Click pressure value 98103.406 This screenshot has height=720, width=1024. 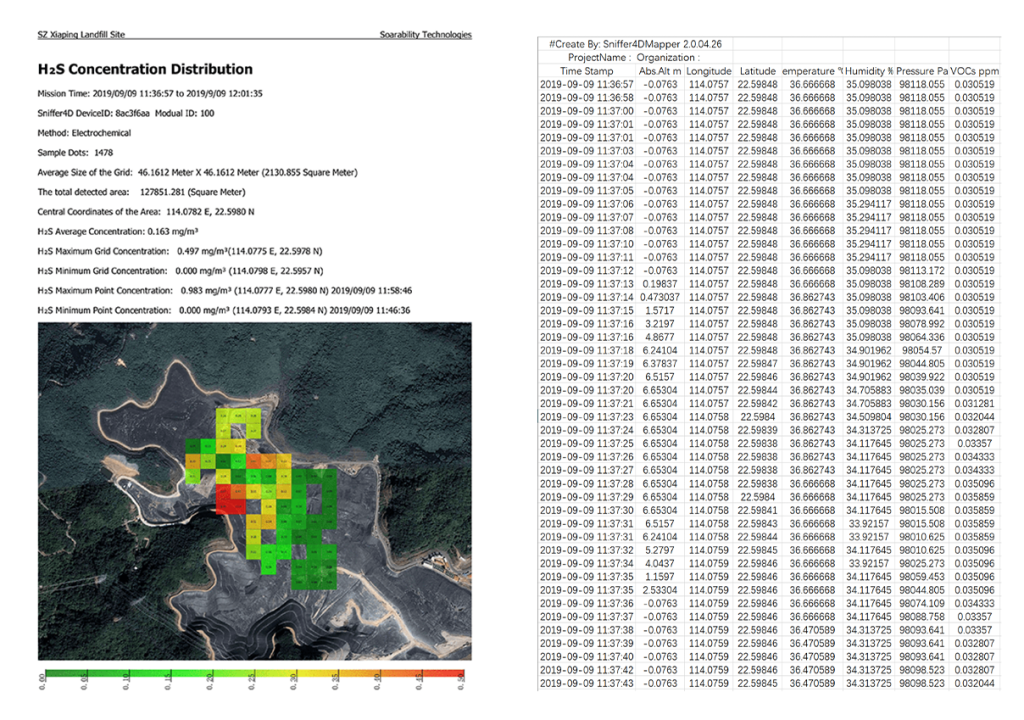pos(921,297)
